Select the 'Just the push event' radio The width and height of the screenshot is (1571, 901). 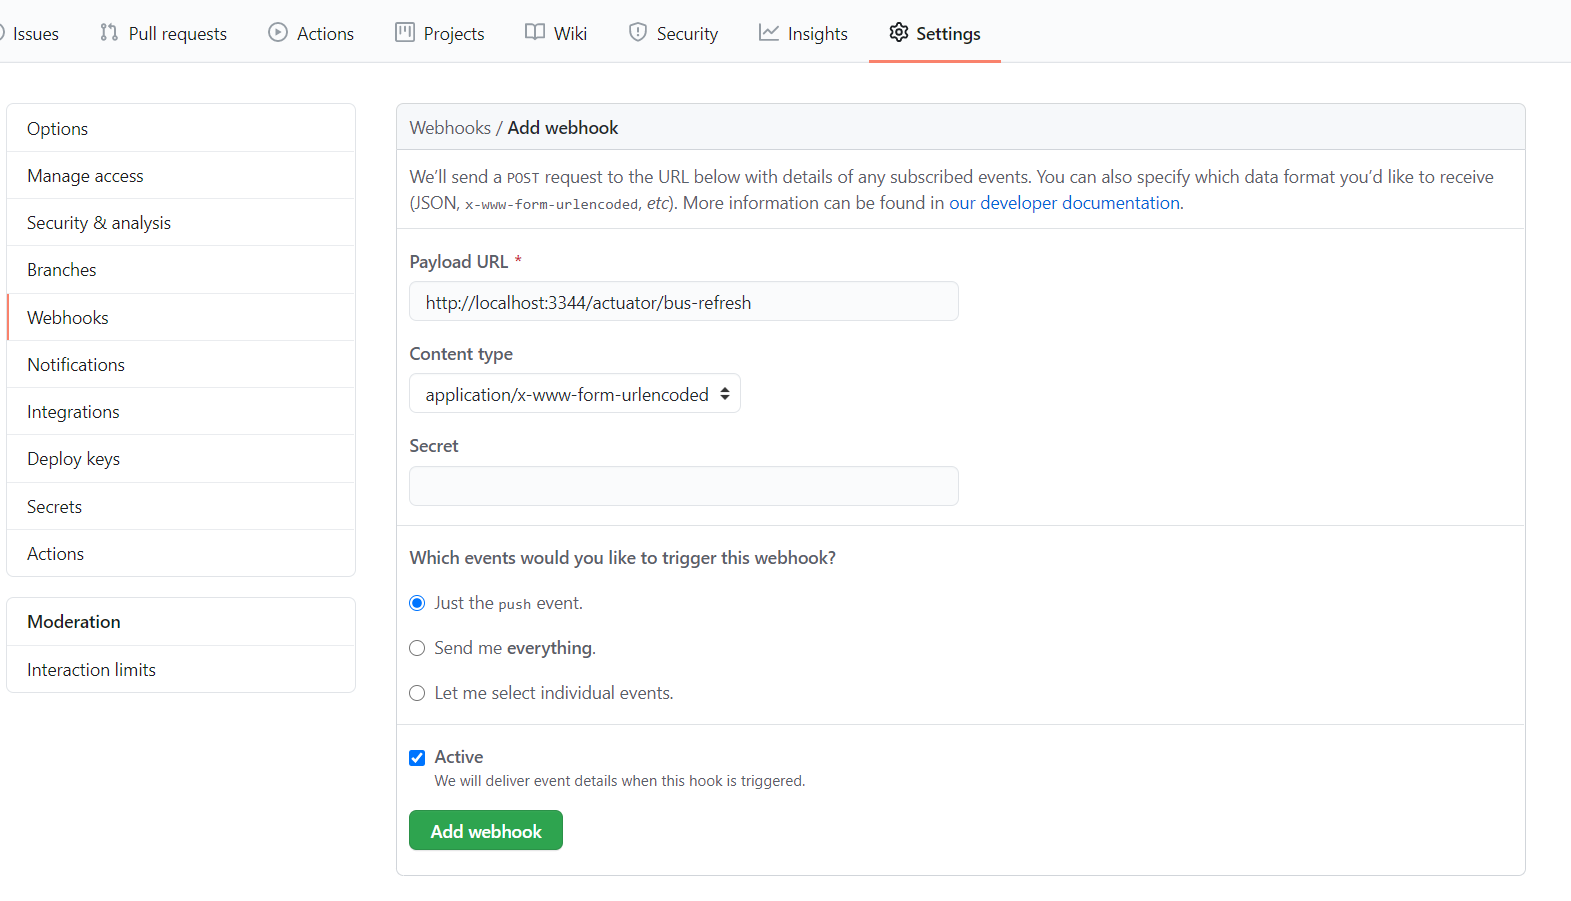(x=418, y=603)
